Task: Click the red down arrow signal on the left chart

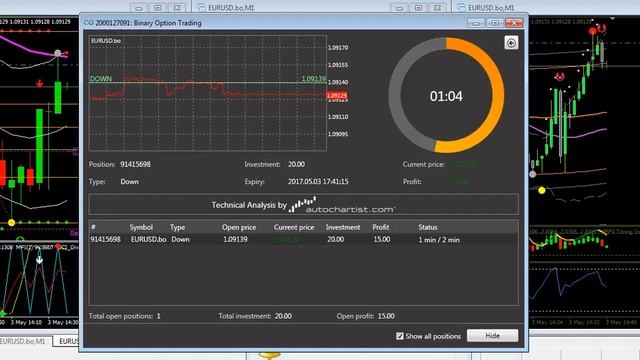Action: (39, 84)
